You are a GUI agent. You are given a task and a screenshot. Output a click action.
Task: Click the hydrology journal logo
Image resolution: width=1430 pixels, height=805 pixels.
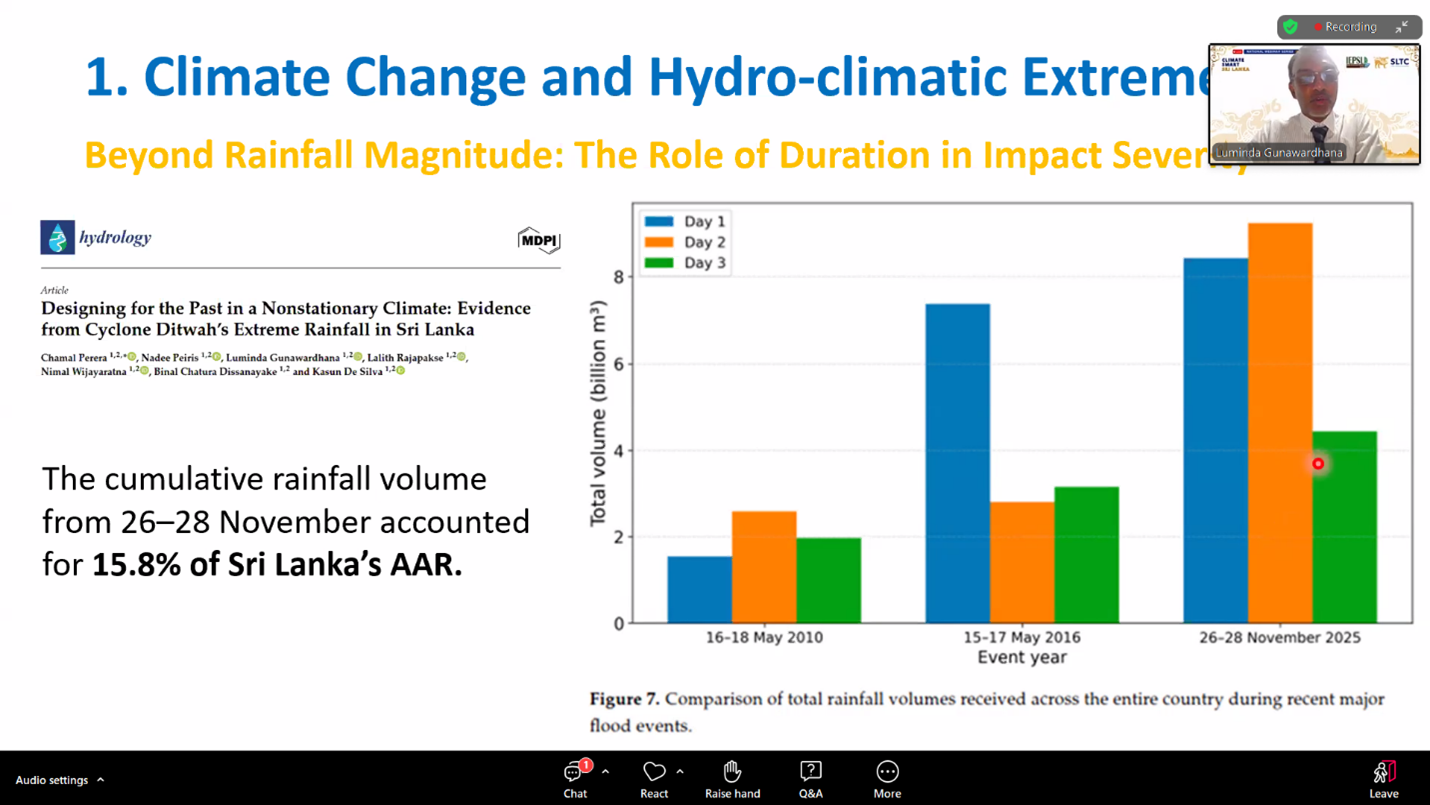(x=96, y=237)
